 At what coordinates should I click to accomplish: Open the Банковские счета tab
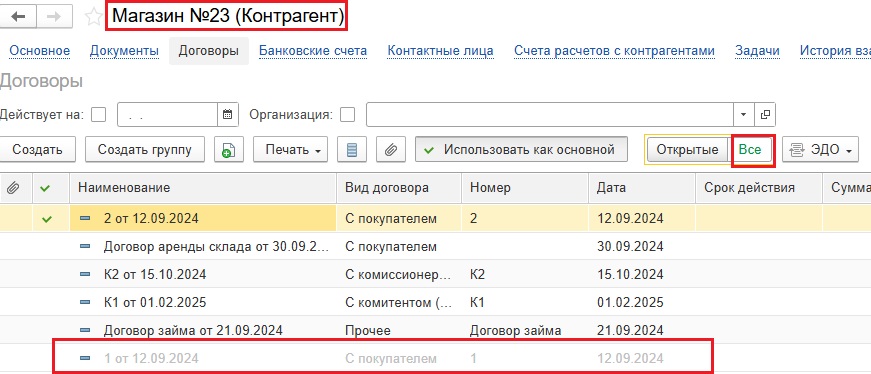313,51
